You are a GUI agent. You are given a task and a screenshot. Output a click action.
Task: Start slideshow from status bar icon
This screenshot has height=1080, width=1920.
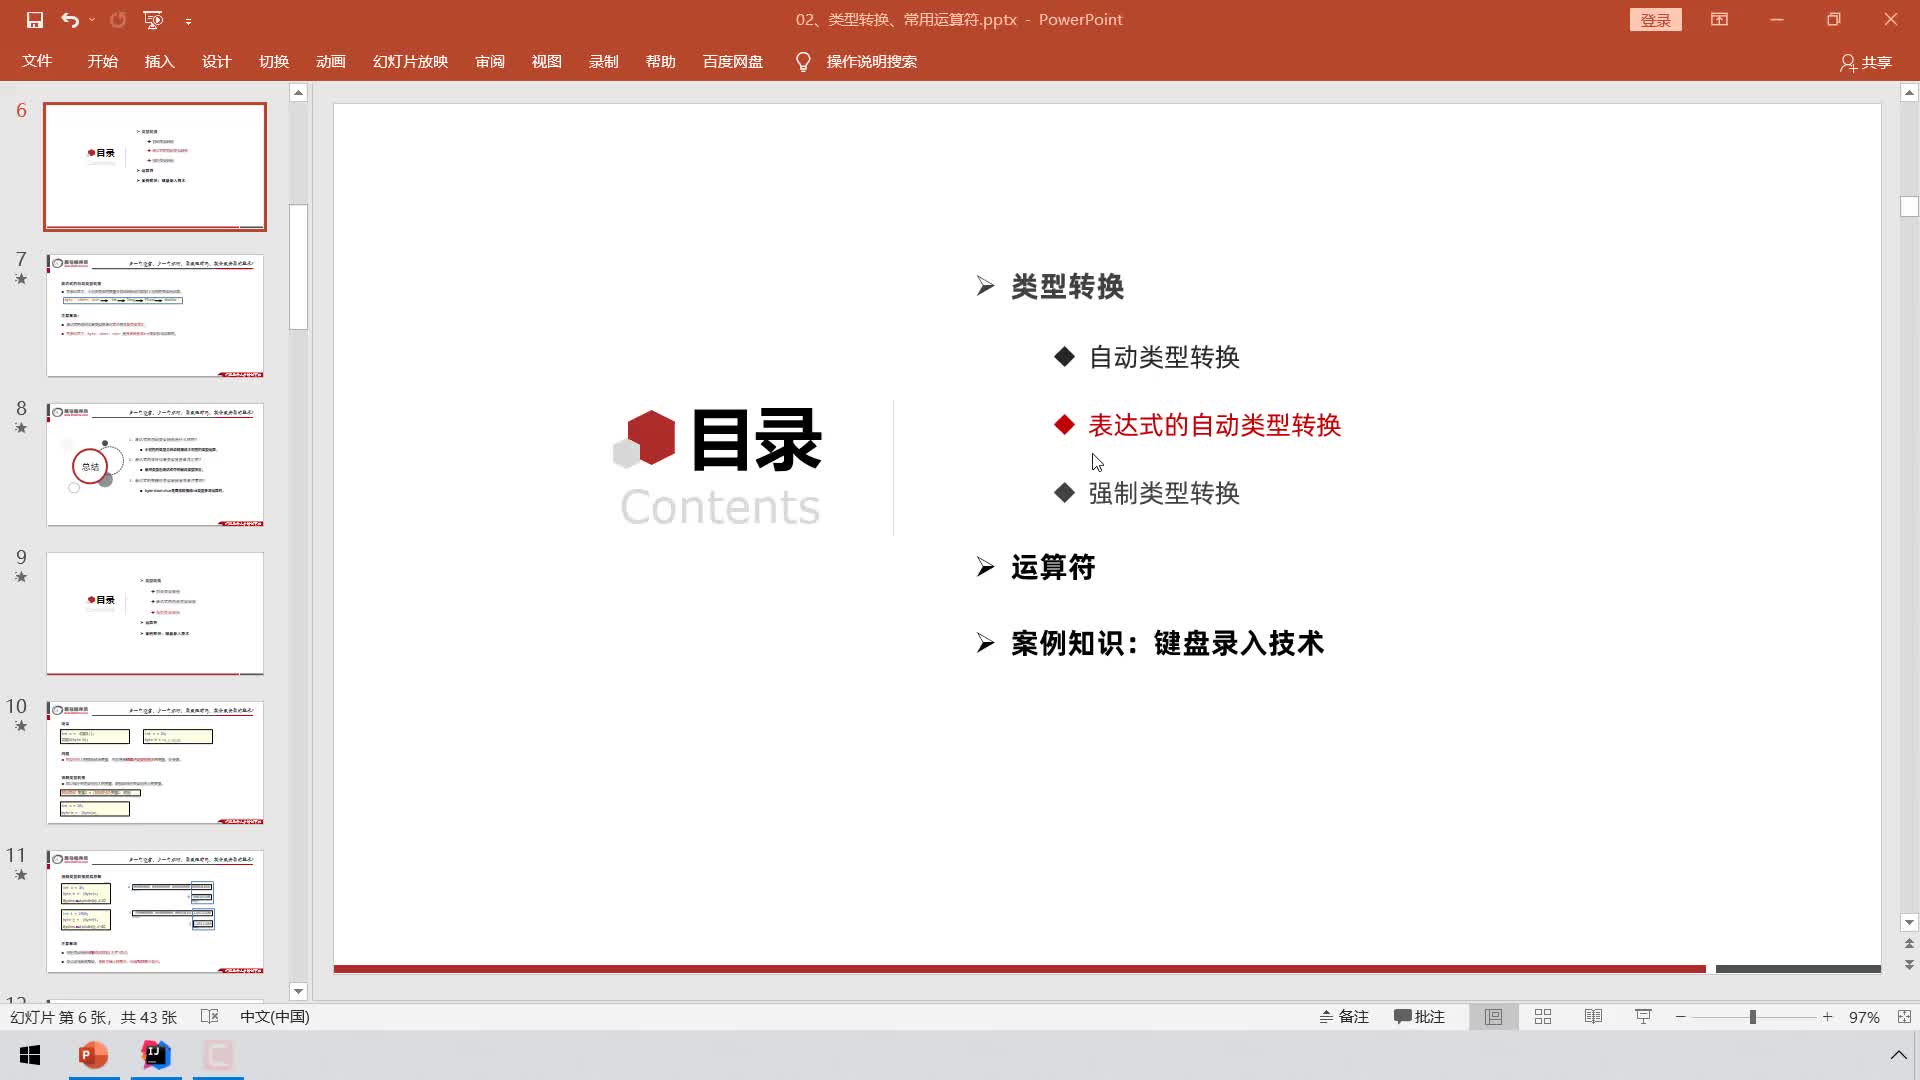pyautogui.click(x=1643, y=1016)
